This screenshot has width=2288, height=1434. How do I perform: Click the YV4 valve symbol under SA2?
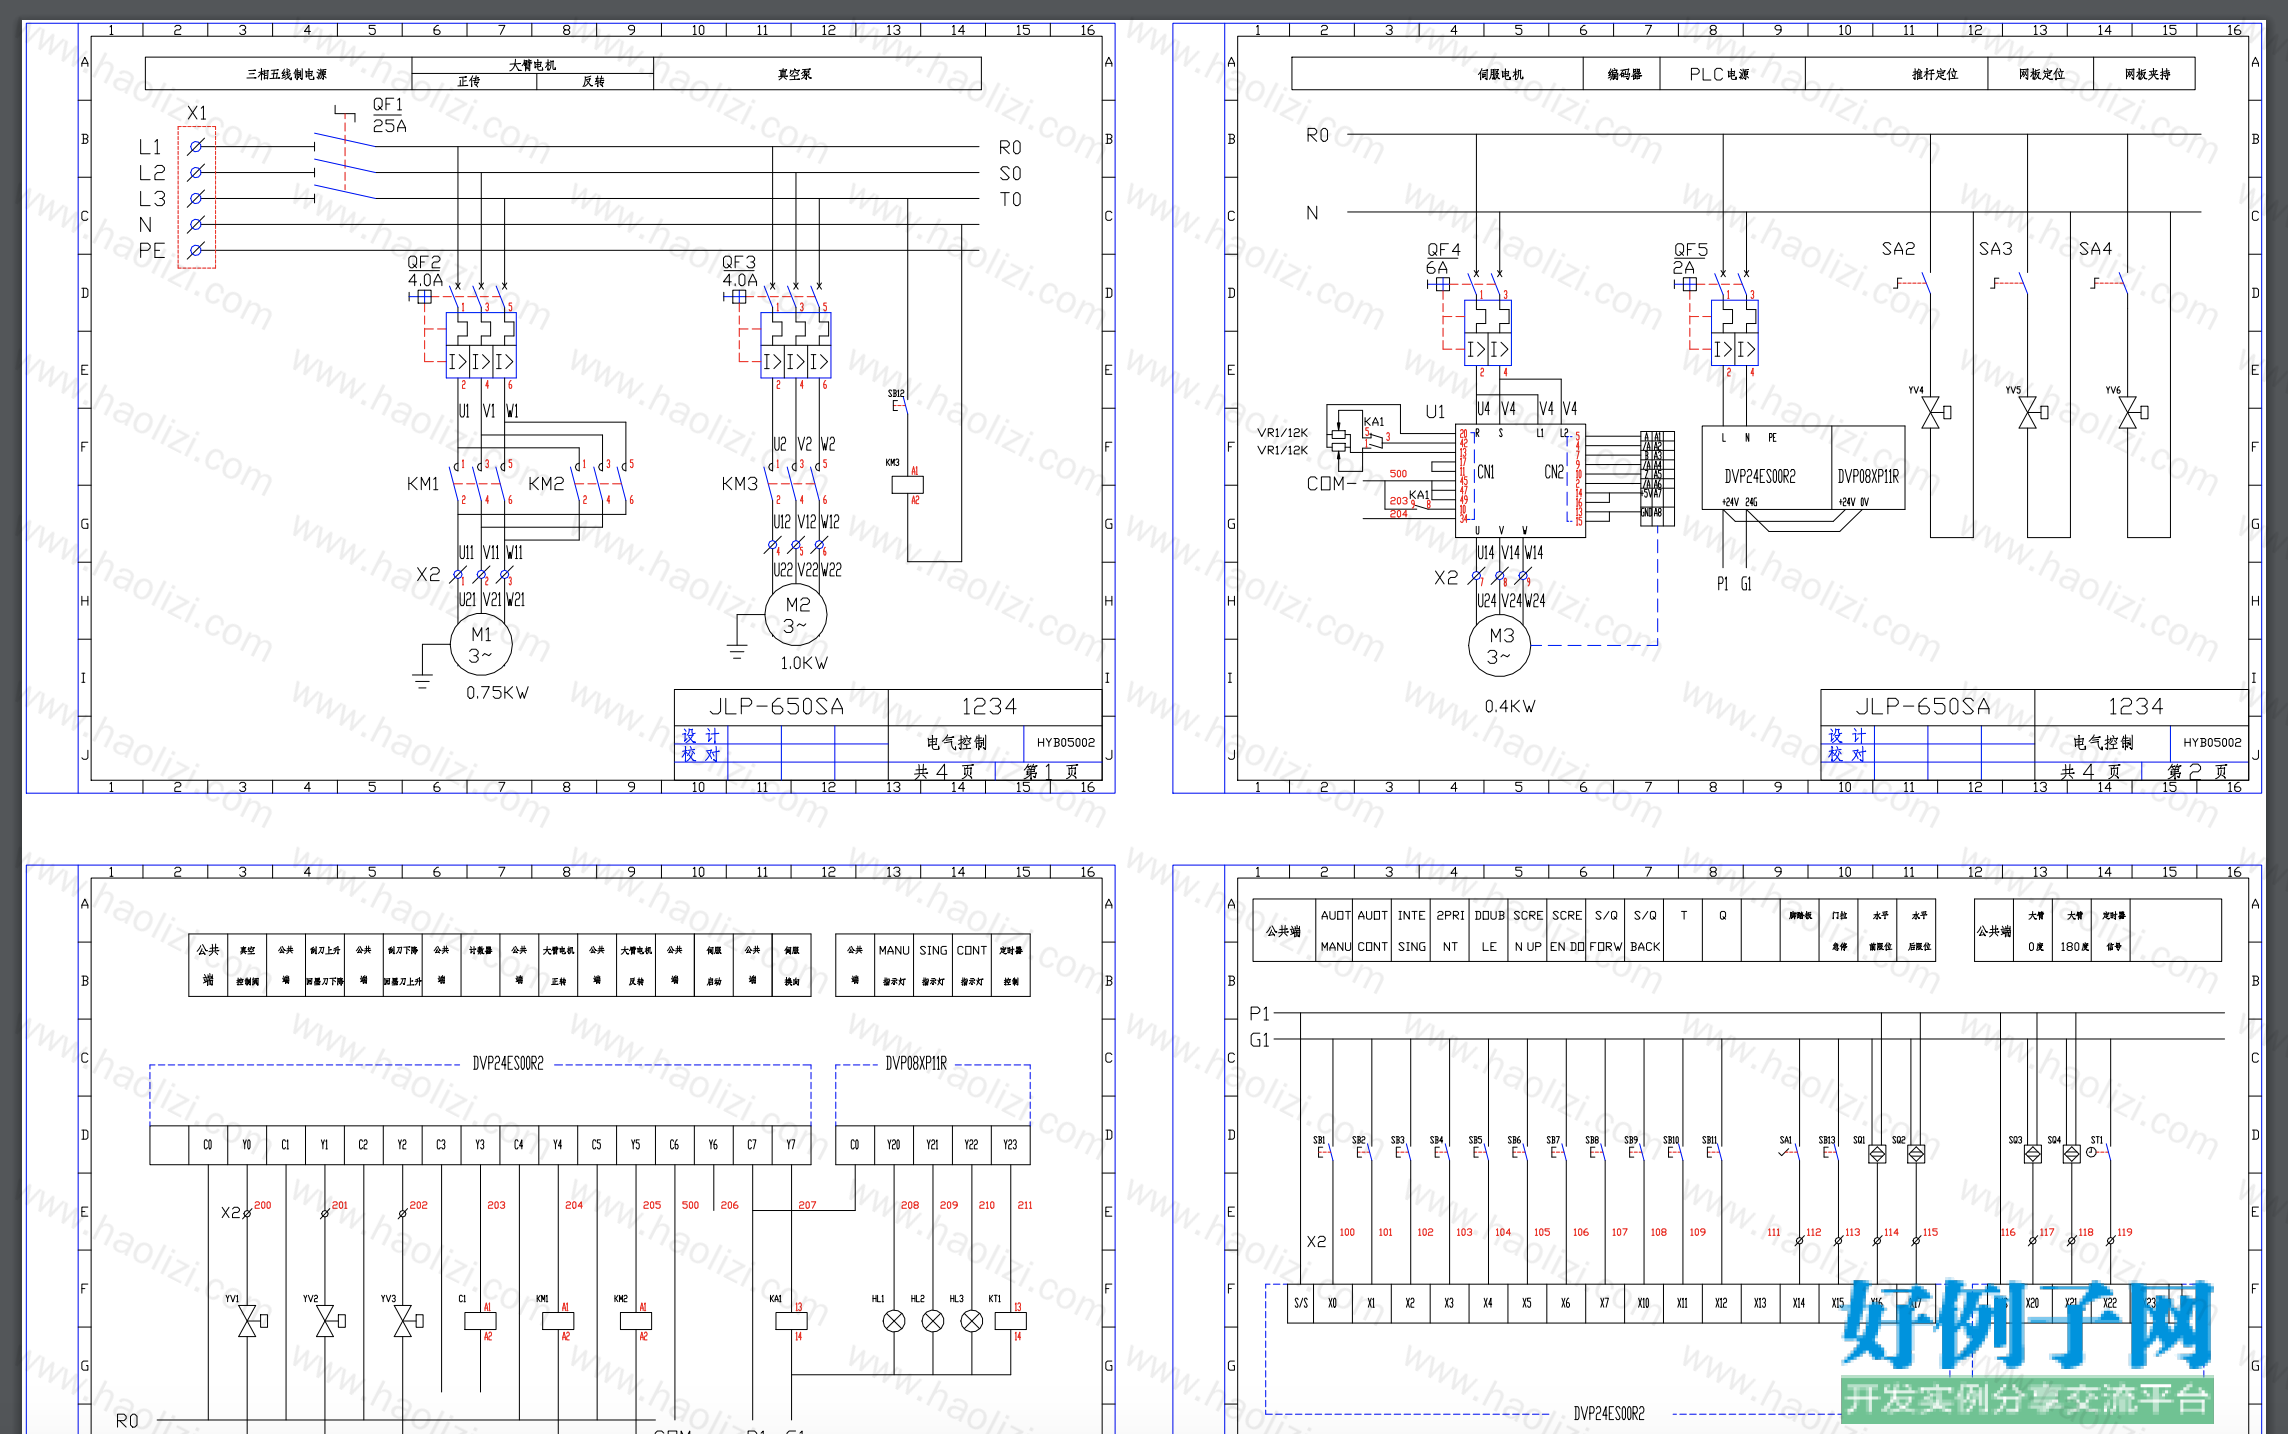click(x=1935, y=411)
